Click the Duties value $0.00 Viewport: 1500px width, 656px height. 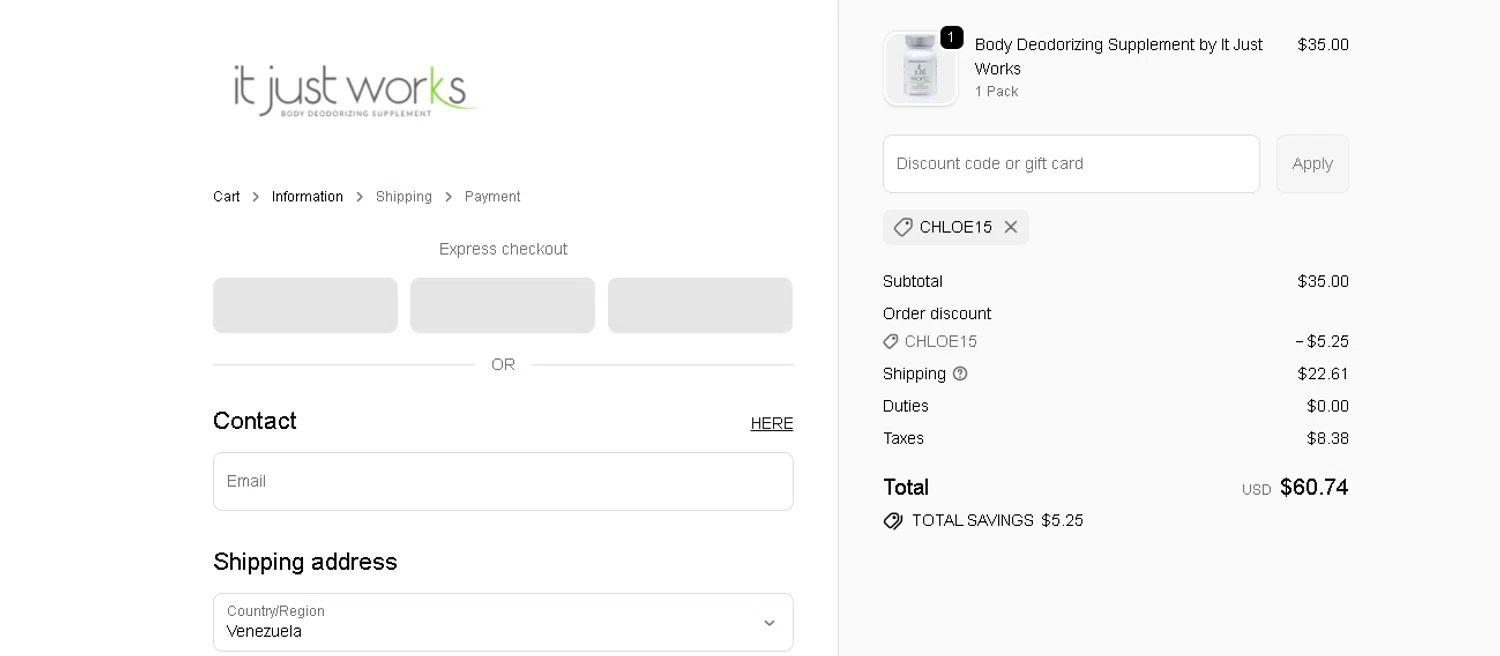pos(1328,406)
